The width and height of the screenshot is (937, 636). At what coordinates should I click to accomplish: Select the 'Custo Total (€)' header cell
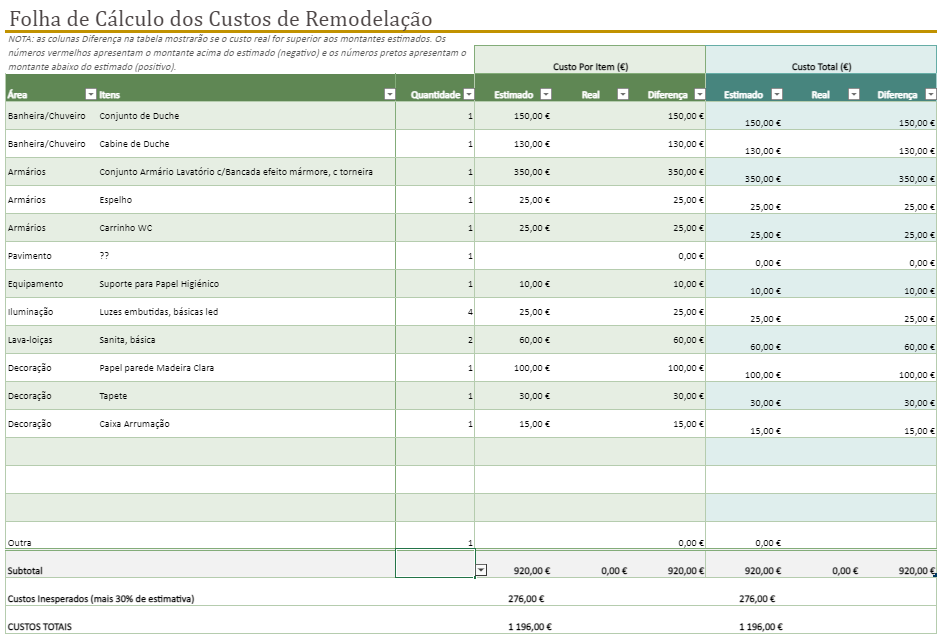tap(821, 60)
